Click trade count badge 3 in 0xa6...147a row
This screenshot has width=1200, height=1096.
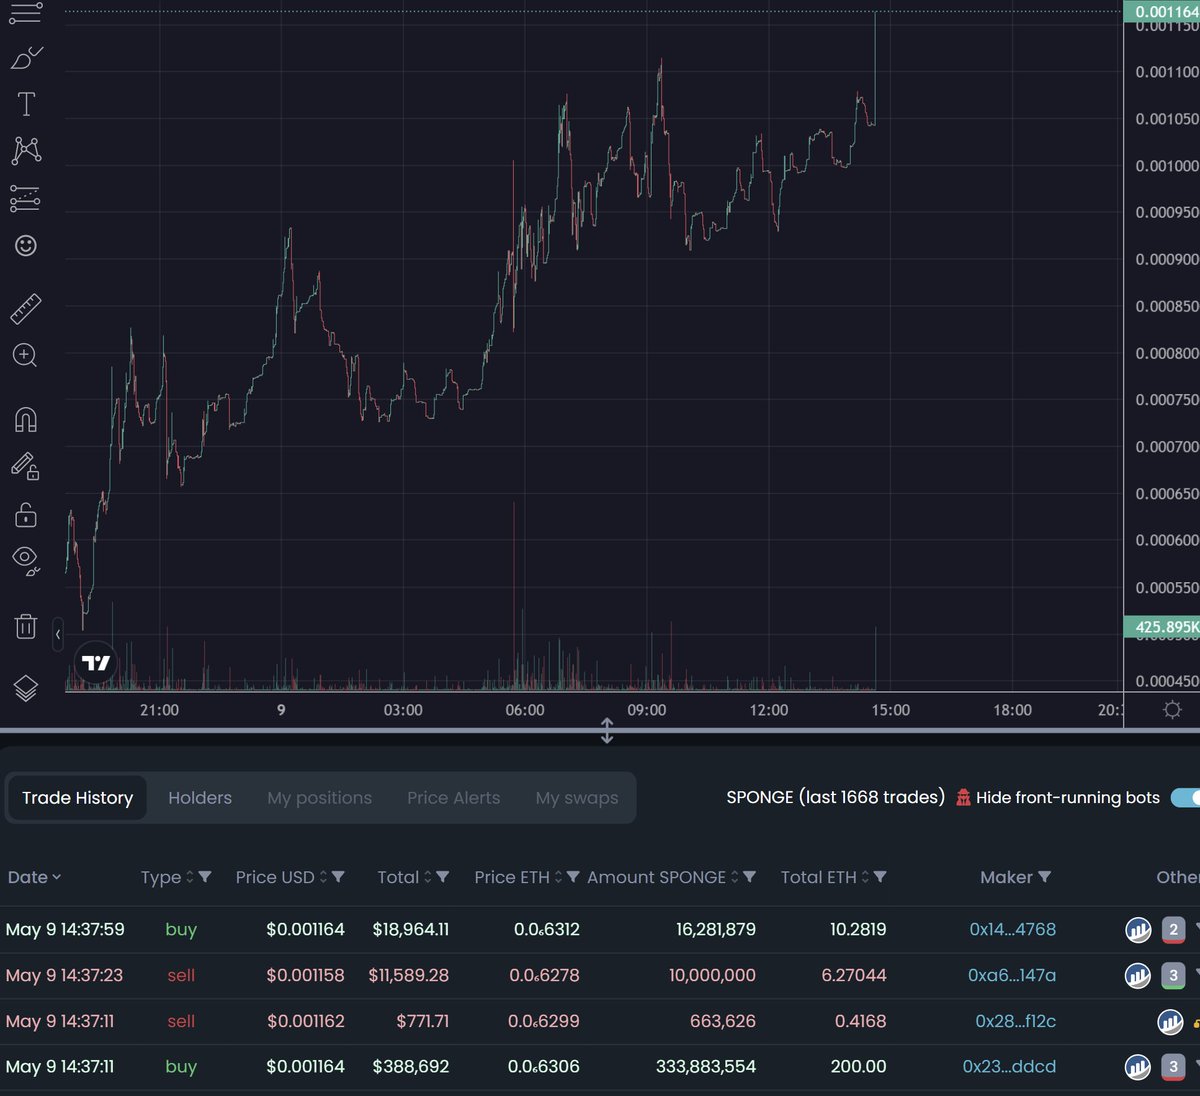tap(1174, 975)
